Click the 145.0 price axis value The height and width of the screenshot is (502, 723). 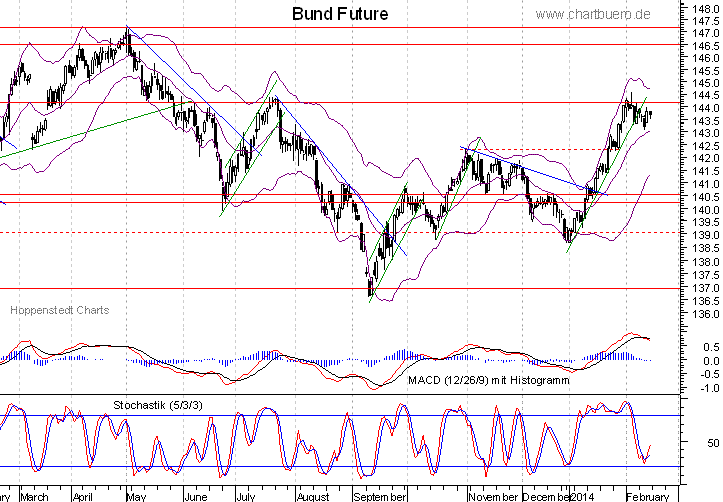pos(706,83)
